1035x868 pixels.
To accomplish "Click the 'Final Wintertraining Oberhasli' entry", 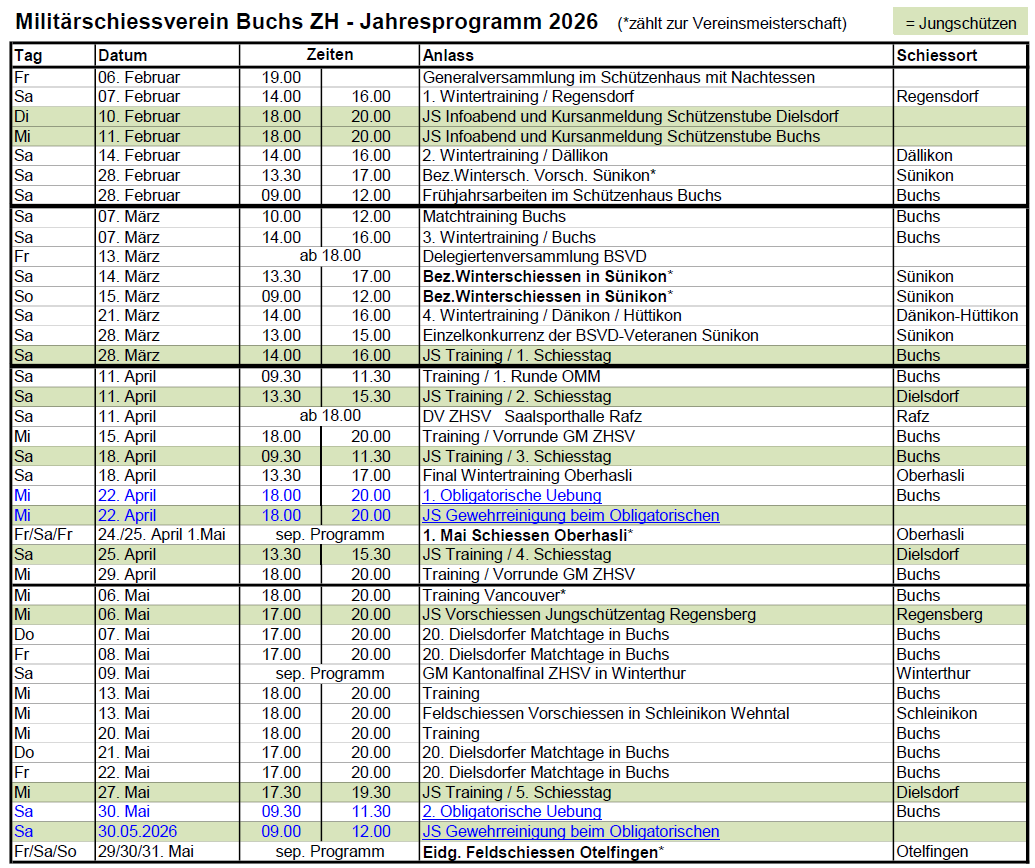I will (x=527, y=476).
